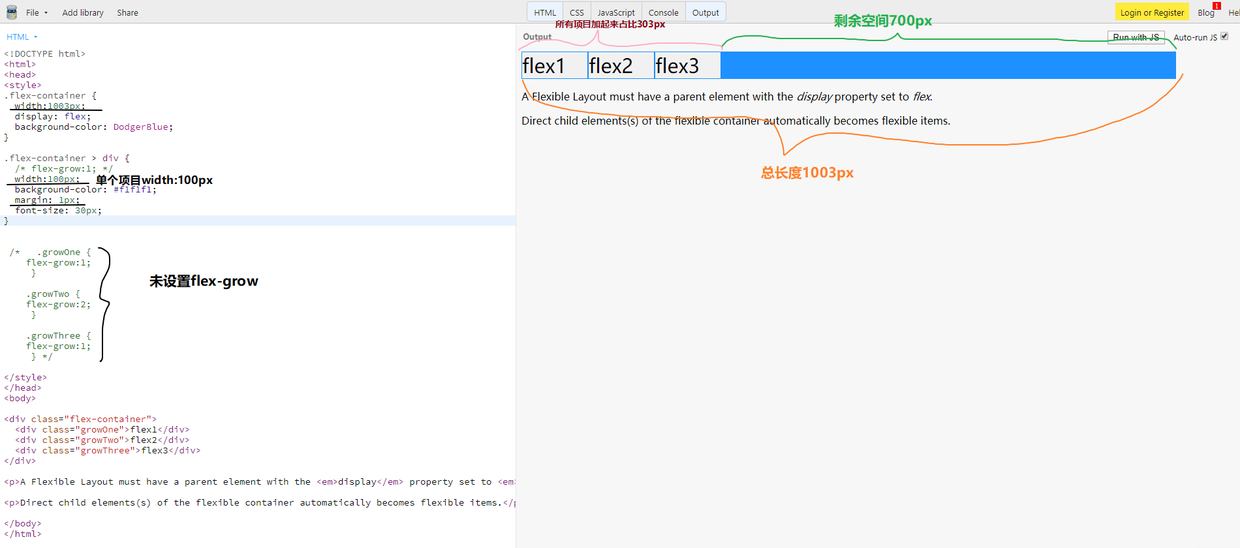The width and height of the screenshot is (1240, 548).
Task: Click the '<body>' opening tag line
Action: (20, 399)
